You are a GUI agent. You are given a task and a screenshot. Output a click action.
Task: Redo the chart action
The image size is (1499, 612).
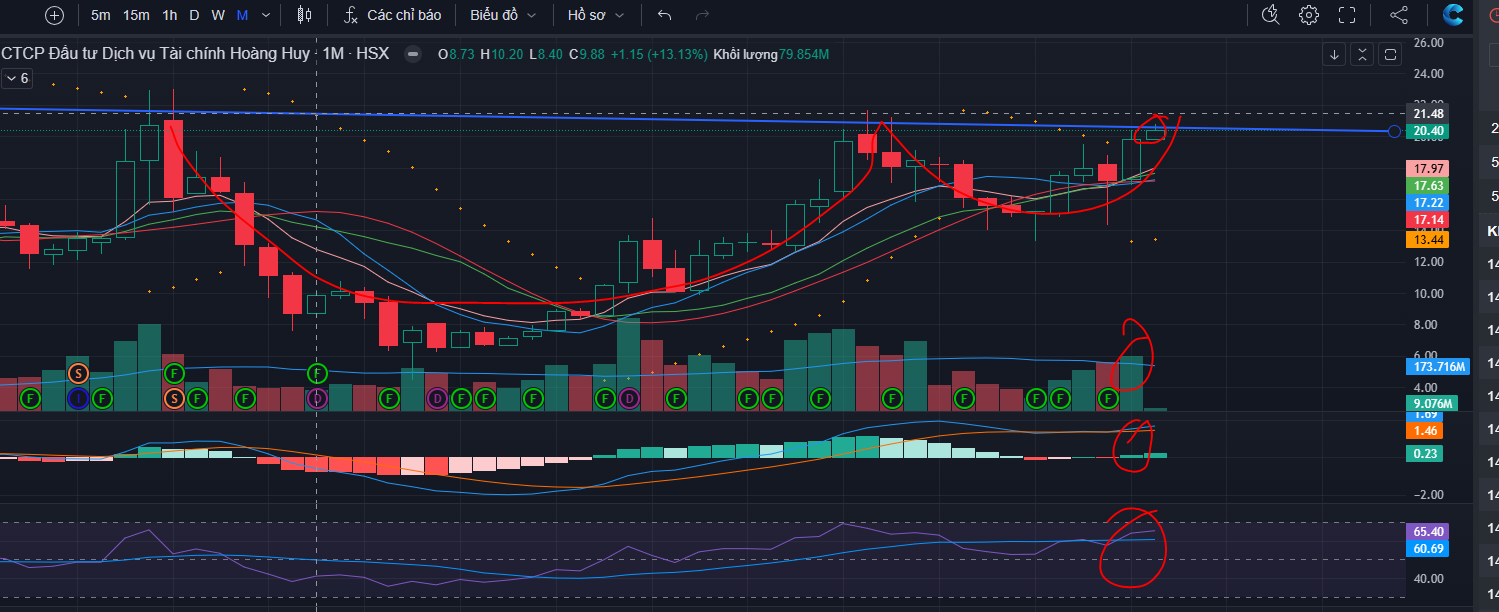point(702,15)
